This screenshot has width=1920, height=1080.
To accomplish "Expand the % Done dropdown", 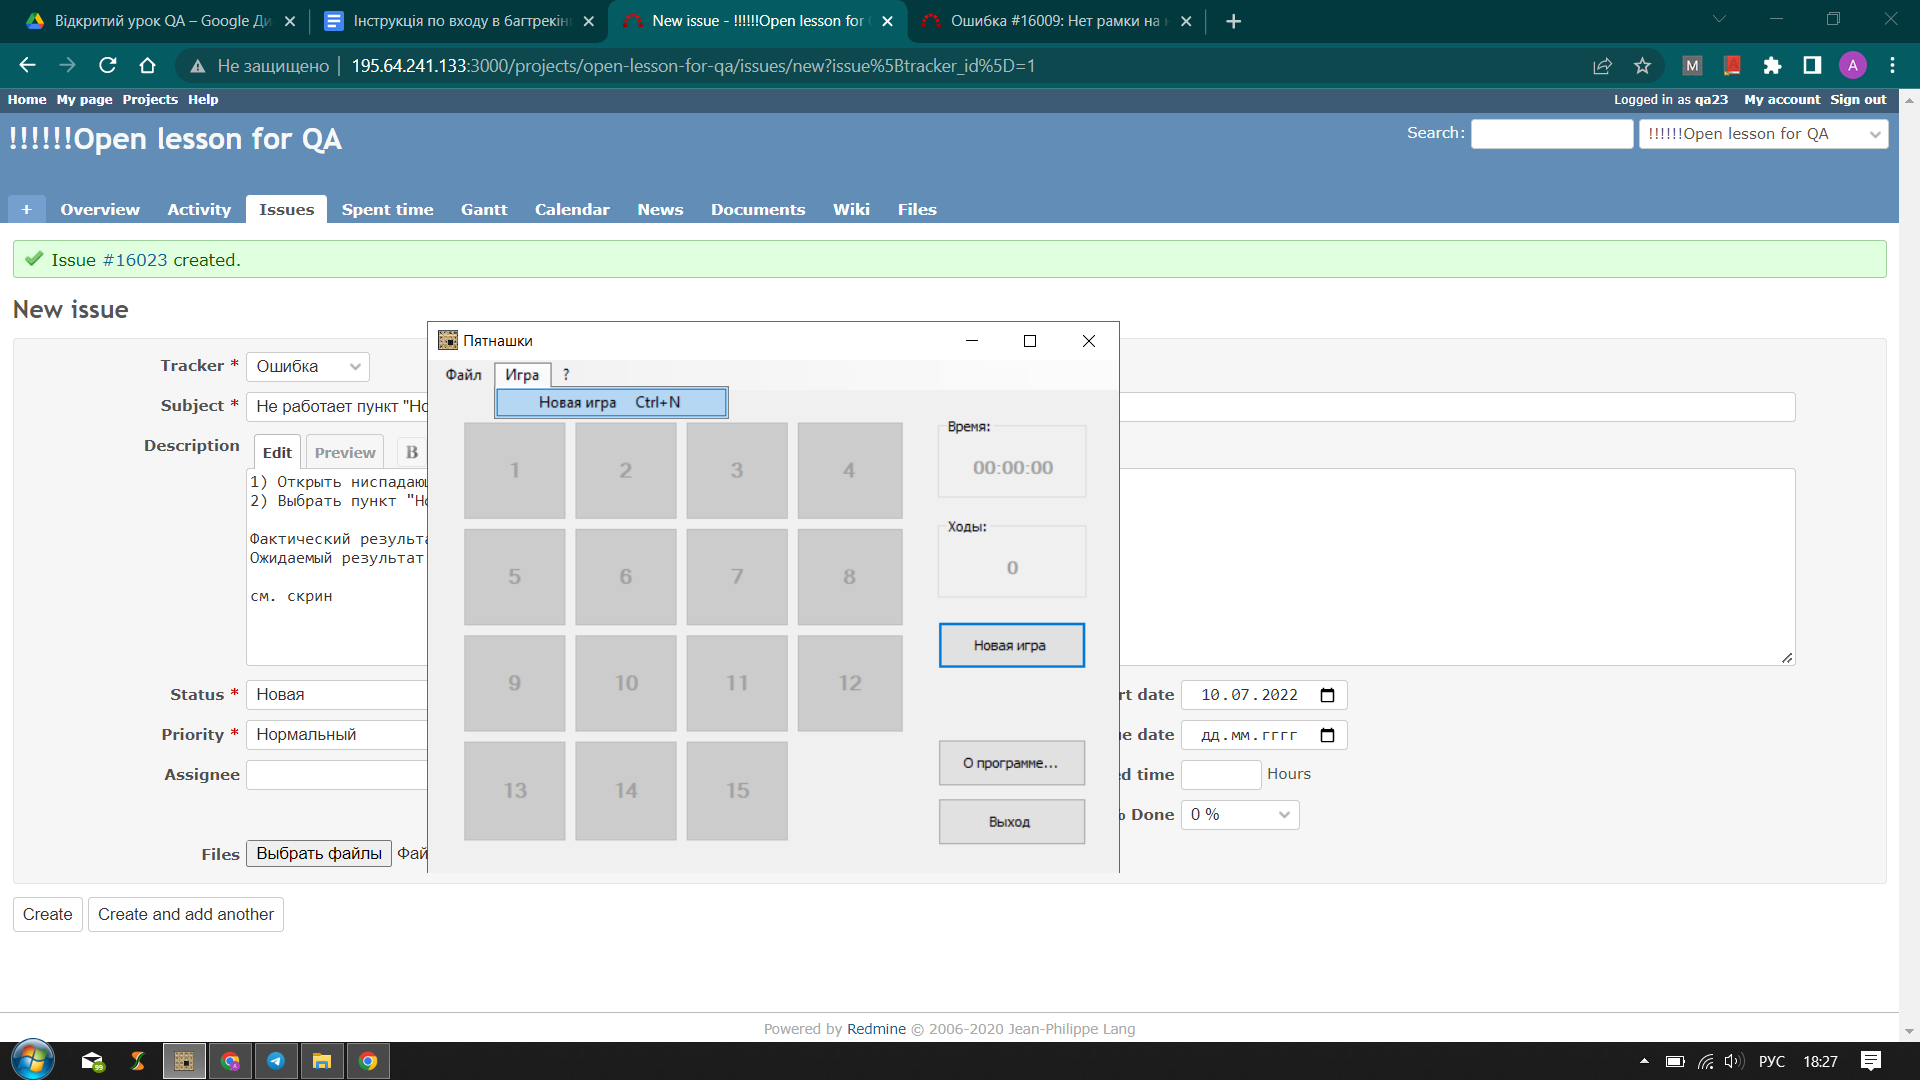I will [x=1239, y=815].
